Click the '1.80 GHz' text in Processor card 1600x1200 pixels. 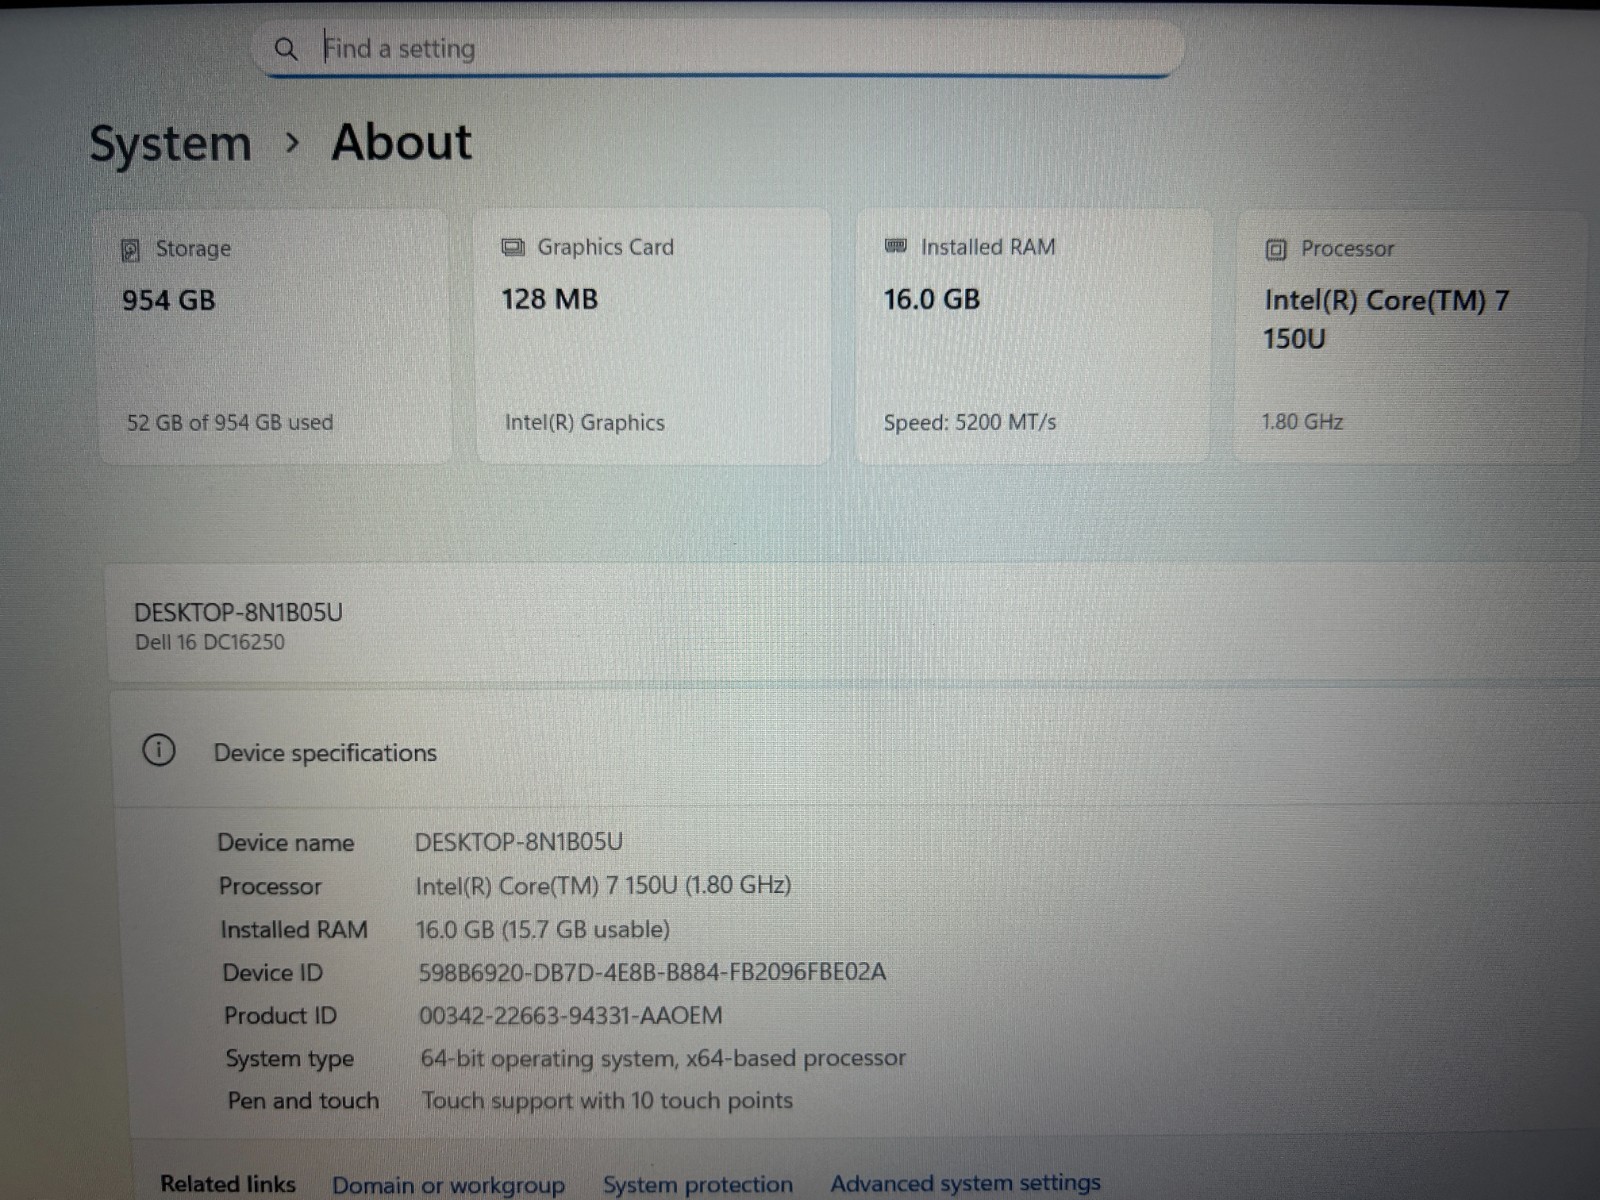click(1302, 422)
